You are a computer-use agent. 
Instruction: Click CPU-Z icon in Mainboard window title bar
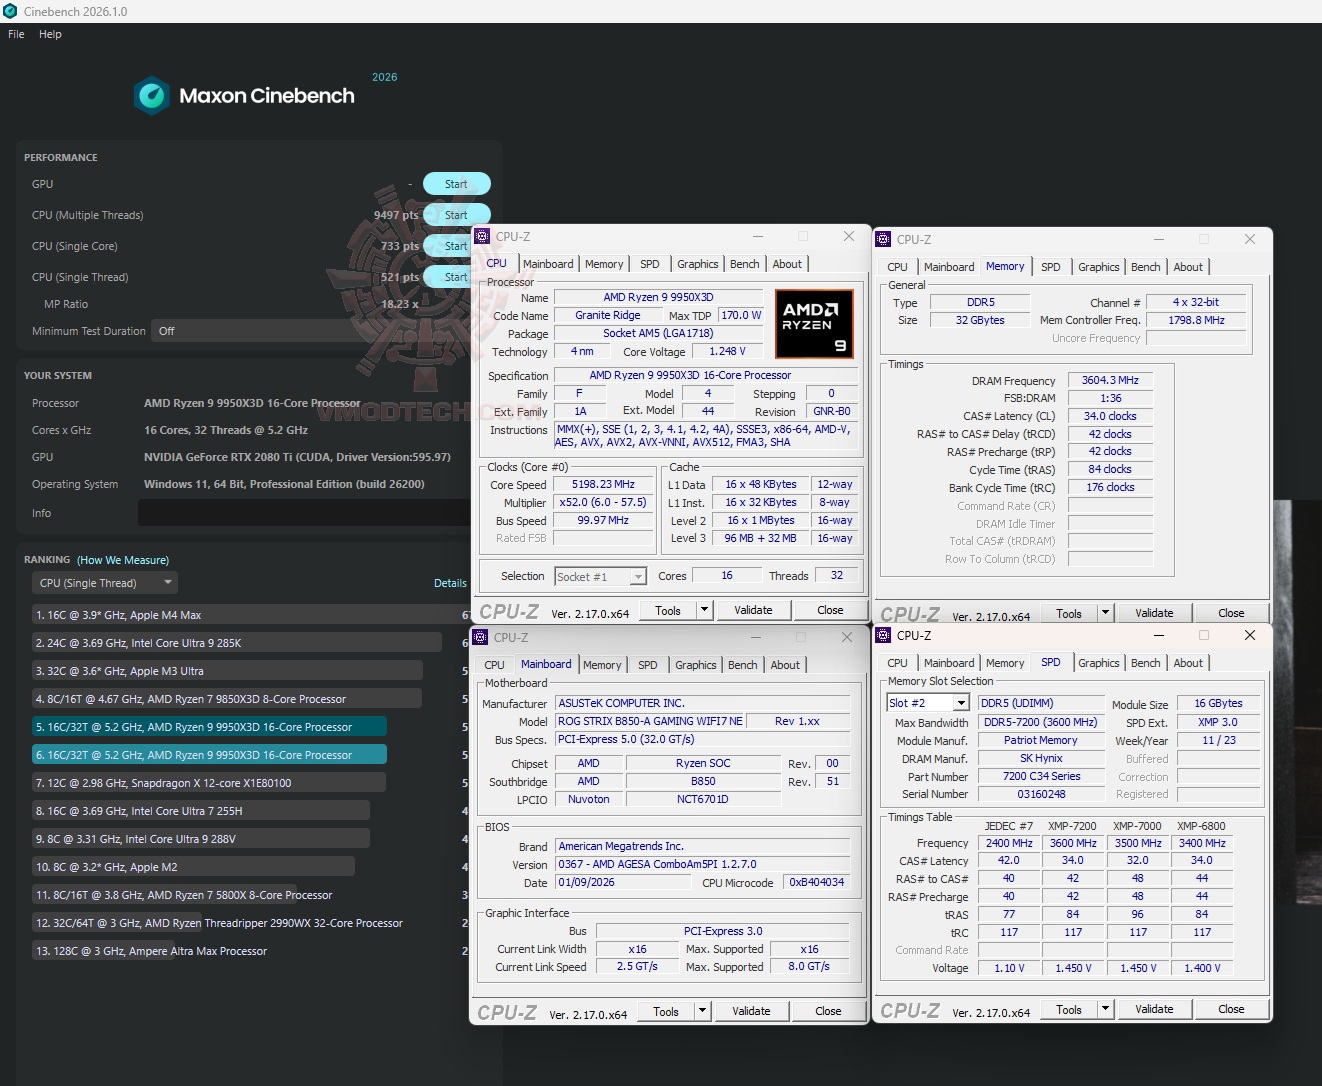[x=480, y=638]
